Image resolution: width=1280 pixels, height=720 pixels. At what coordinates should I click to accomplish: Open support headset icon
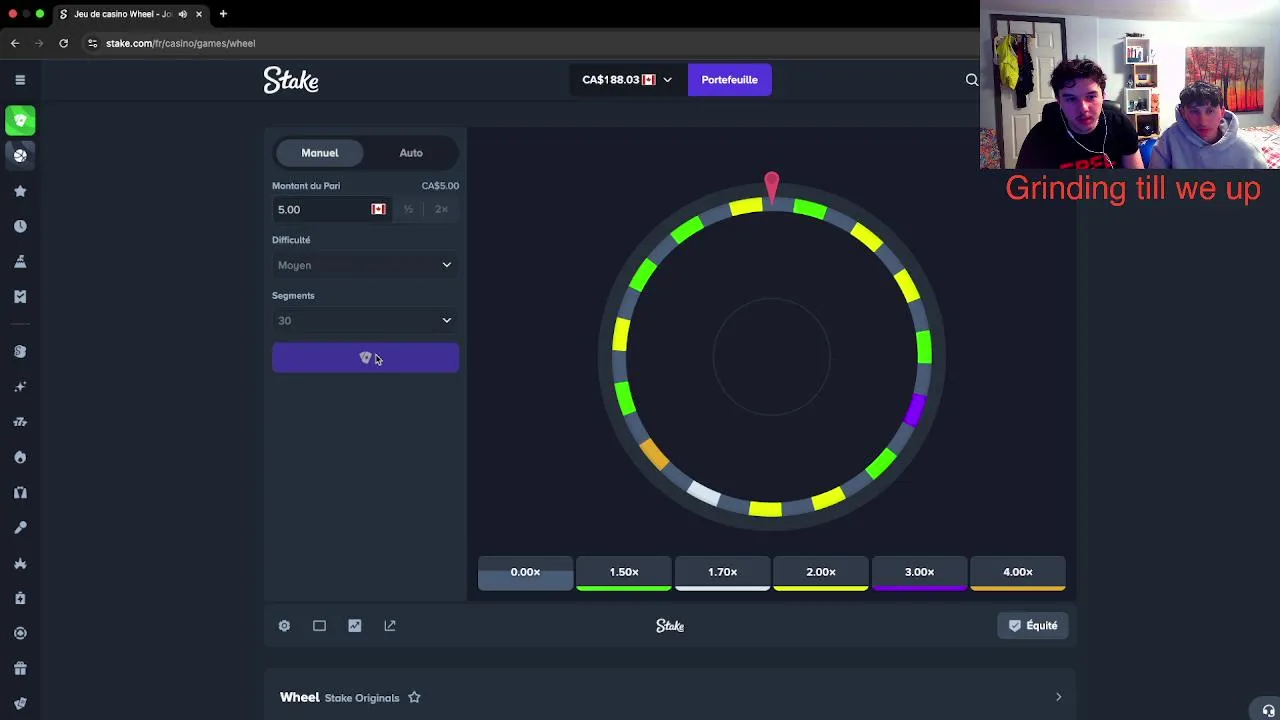(x=1268, y=710)
